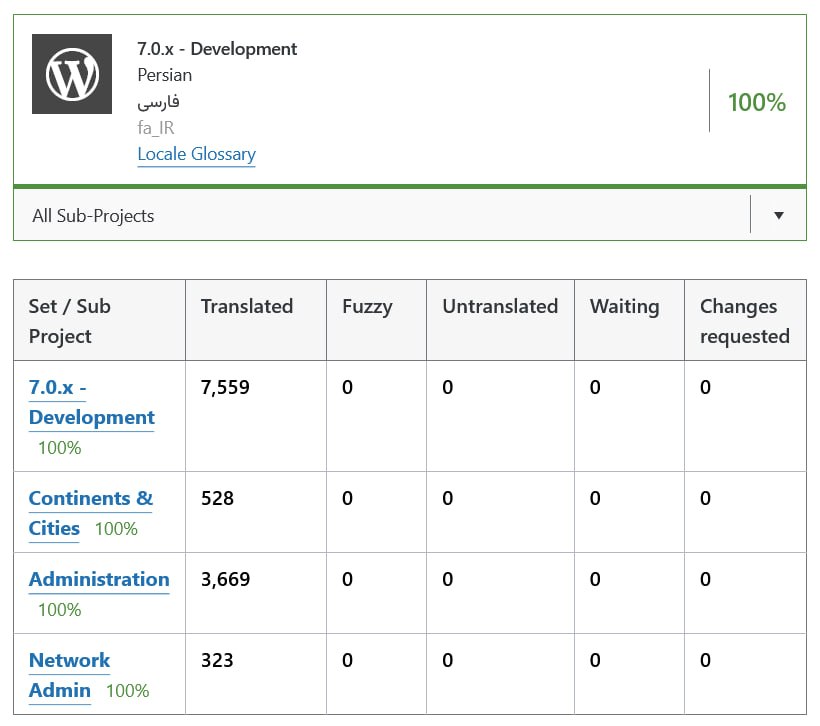Image resolution: width=820 pixels, height=726 pixels.
Task: Click the Changes requested column header
Action: [x=745, y=321]
